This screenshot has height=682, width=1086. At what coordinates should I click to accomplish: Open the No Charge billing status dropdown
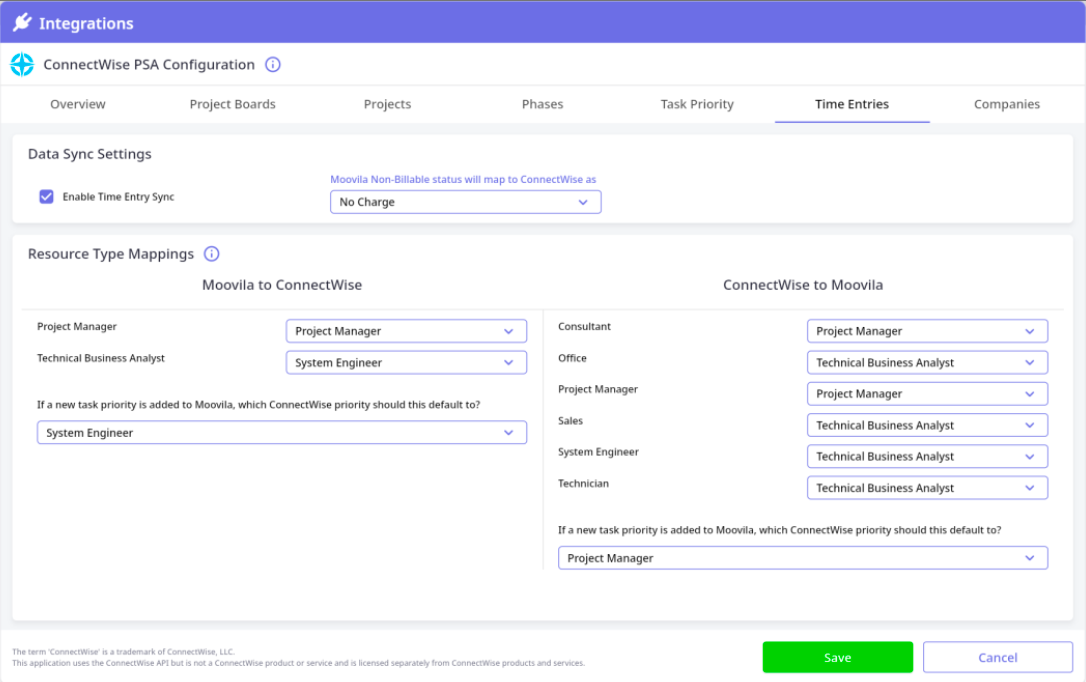pos(465,202)
